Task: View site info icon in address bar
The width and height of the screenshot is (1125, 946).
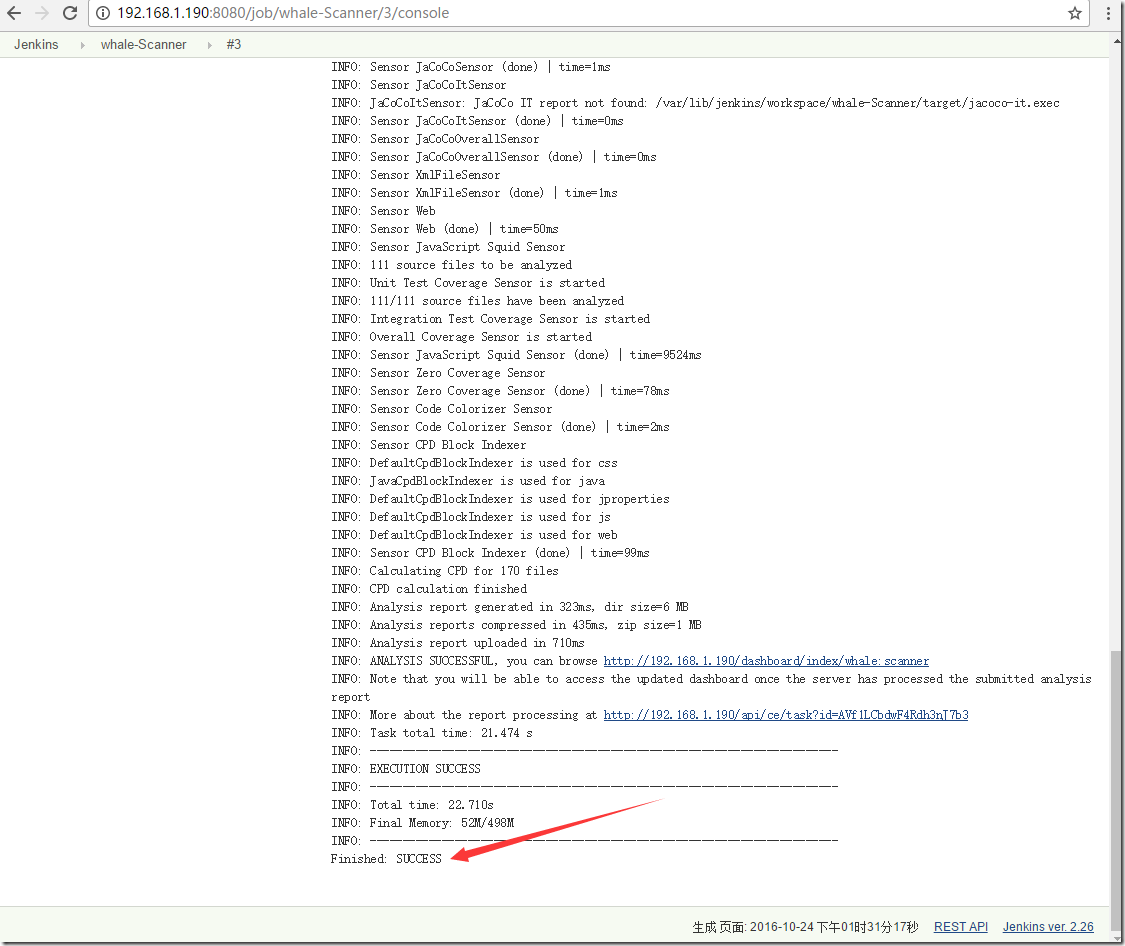Action: coord(103,13)
